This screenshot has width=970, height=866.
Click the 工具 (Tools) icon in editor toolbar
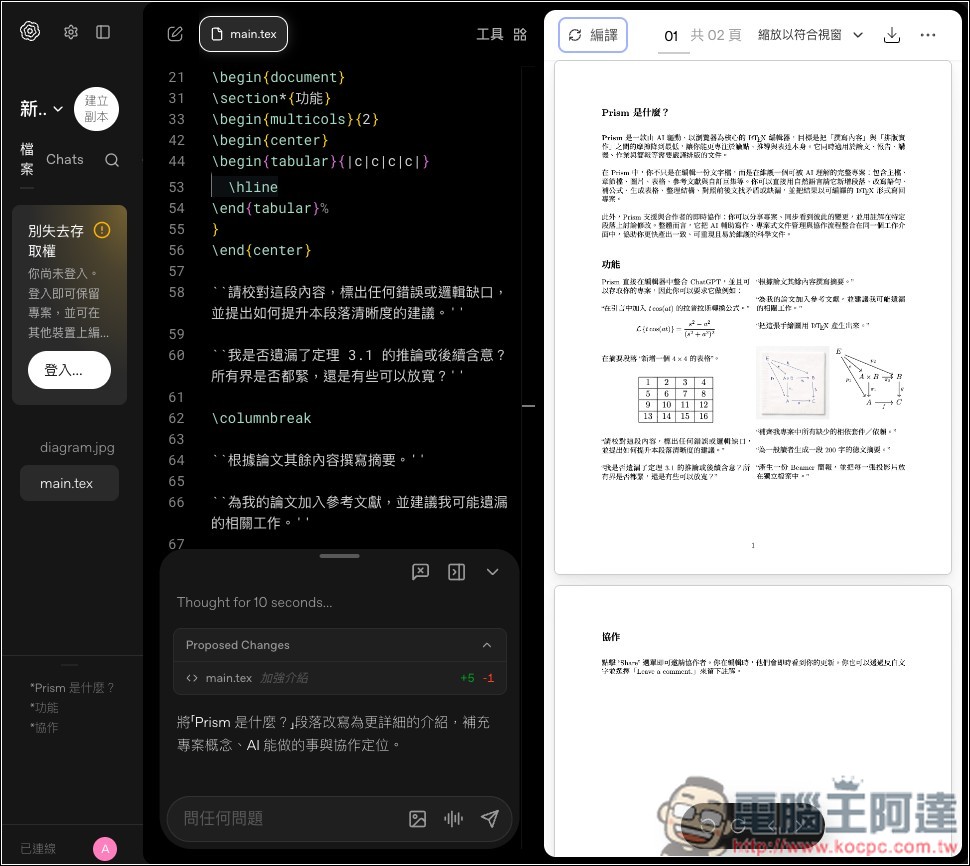(490, 33)
